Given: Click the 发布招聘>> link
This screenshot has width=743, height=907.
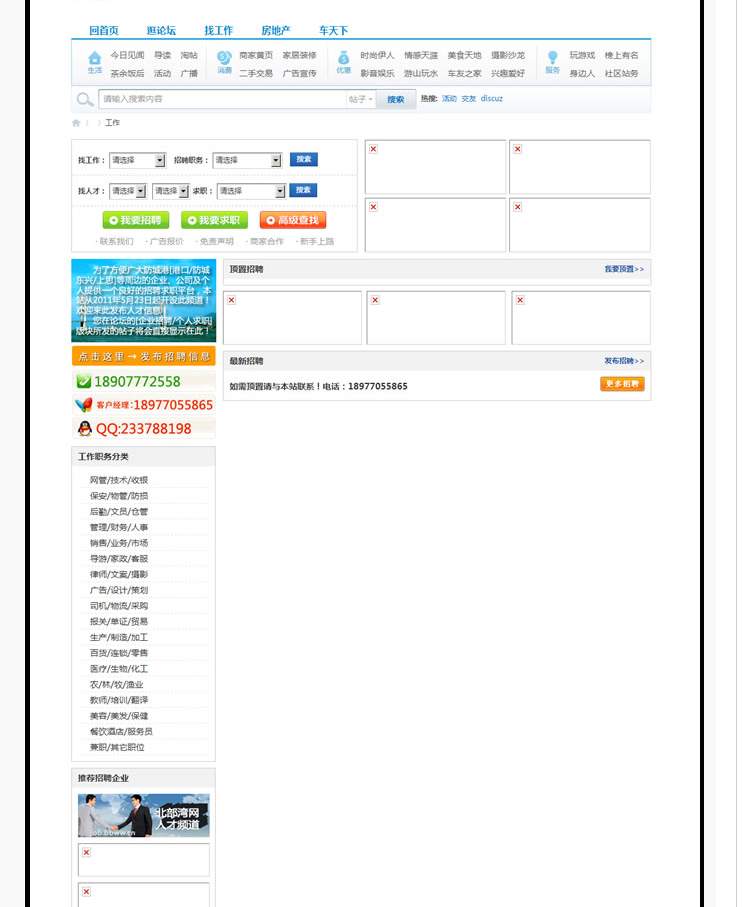Looking at the screenshot, I should (624, 361).
